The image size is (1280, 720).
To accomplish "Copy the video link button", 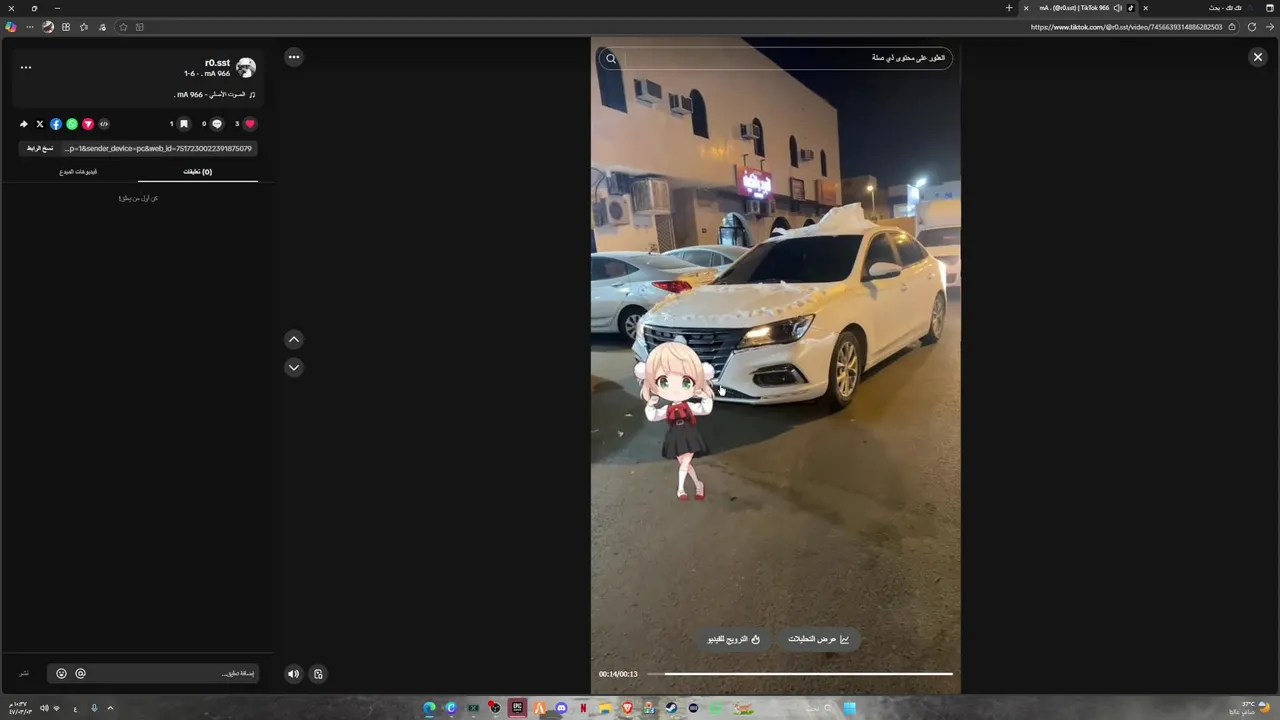I will (40, 148).
